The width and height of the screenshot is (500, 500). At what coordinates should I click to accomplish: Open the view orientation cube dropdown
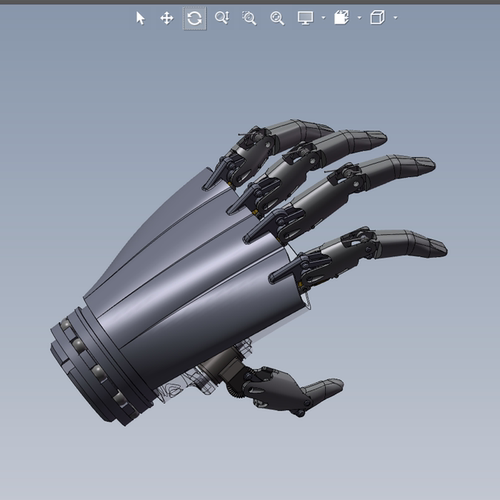coord(395,18)
